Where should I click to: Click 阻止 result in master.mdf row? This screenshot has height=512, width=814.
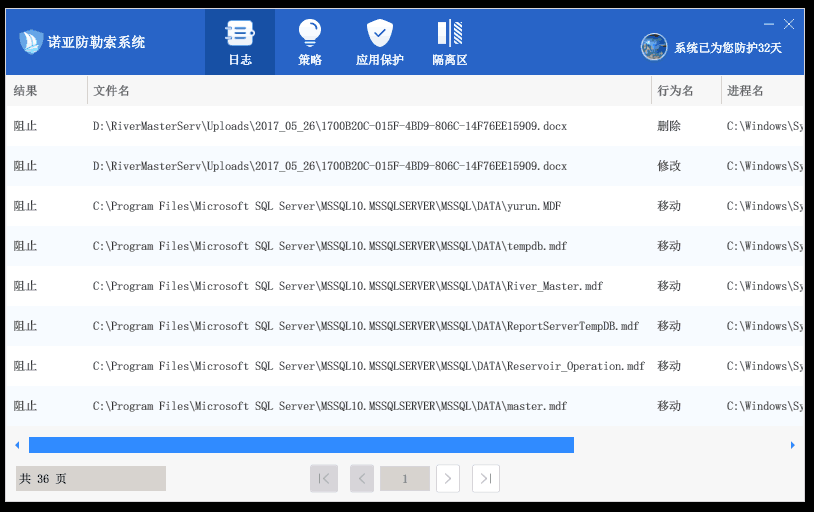25,406
